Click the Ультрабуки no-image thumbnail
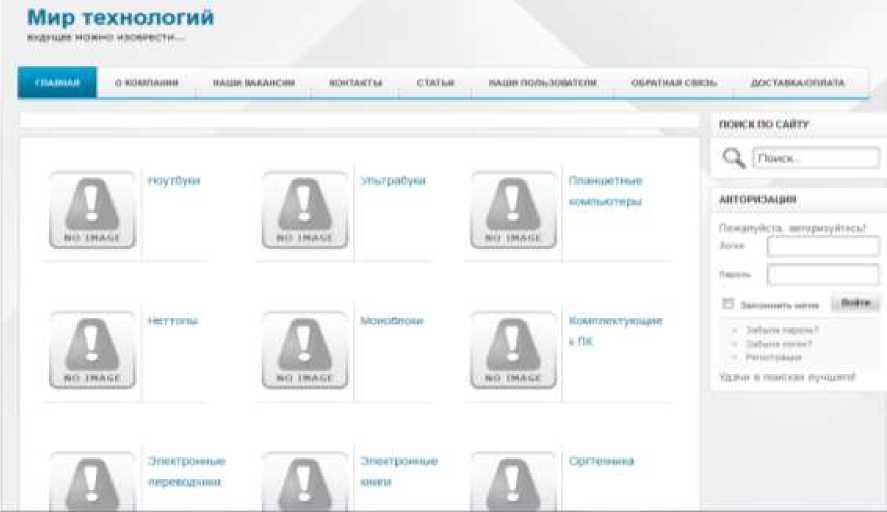This screenshot has width=887, height=512. [305, 210]
